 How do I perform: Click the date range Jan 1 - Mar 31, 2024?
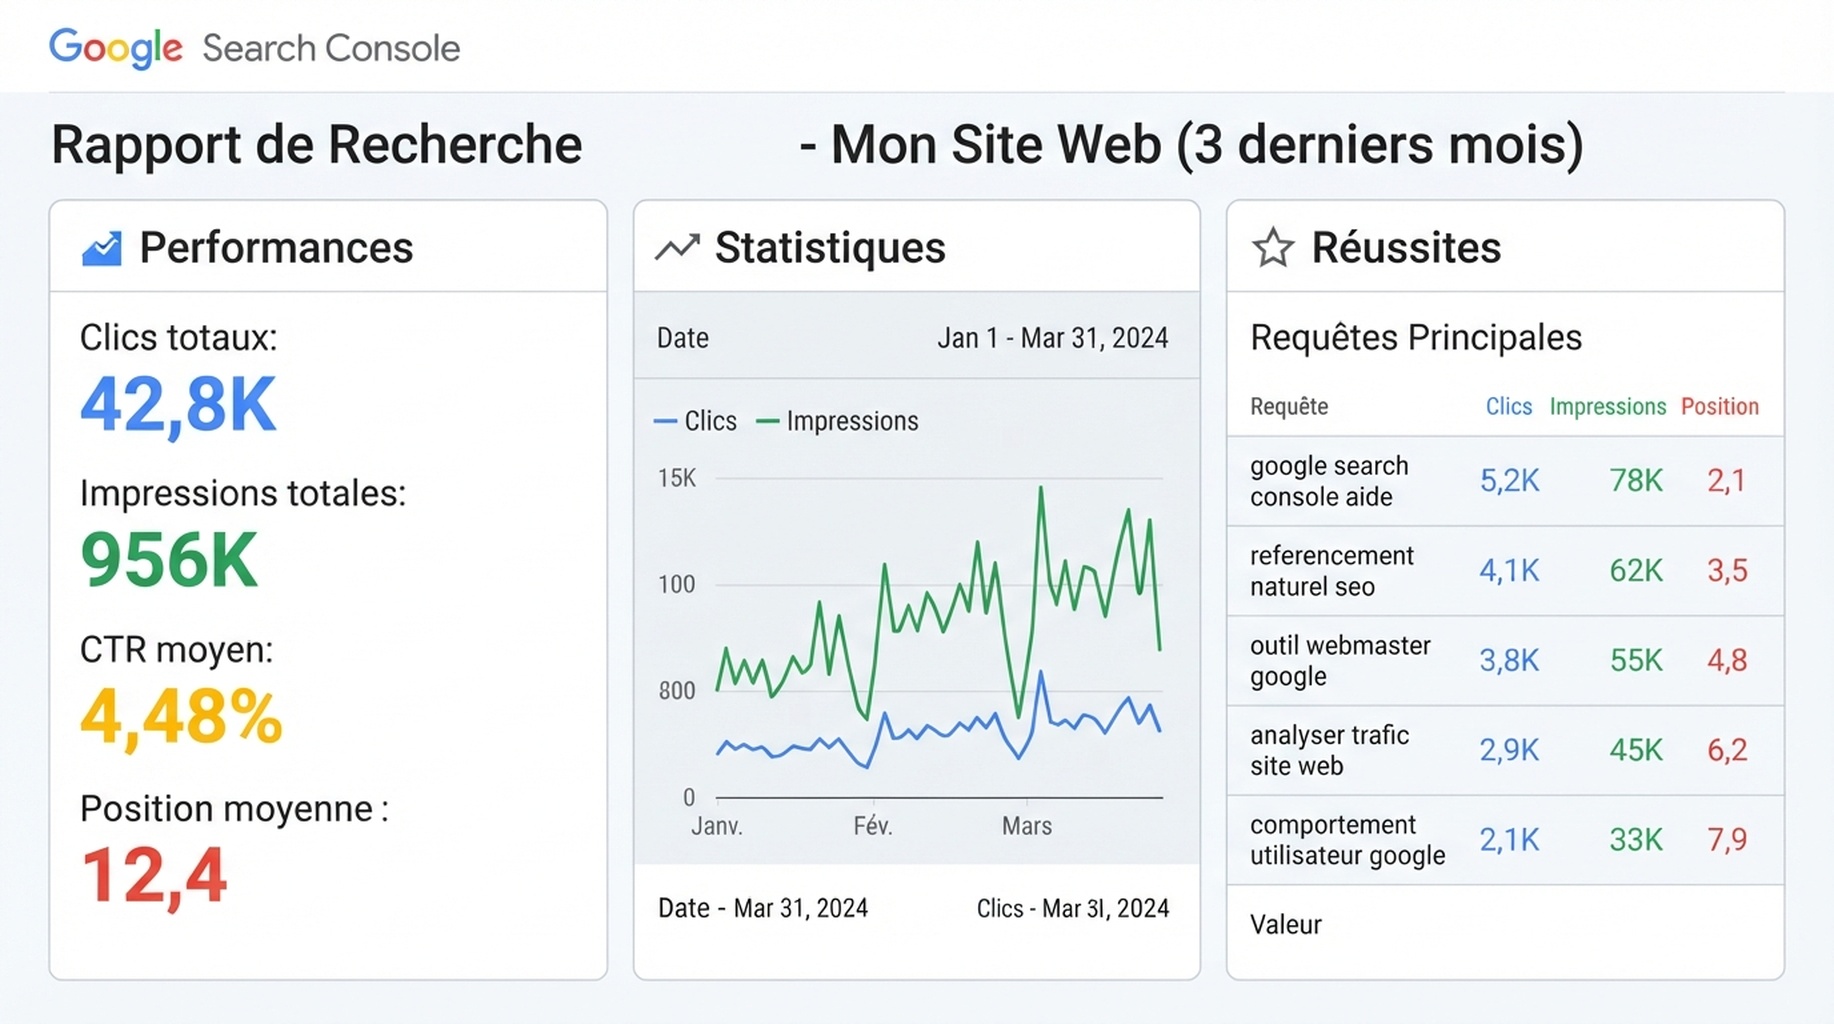[x=1052, y=338]
